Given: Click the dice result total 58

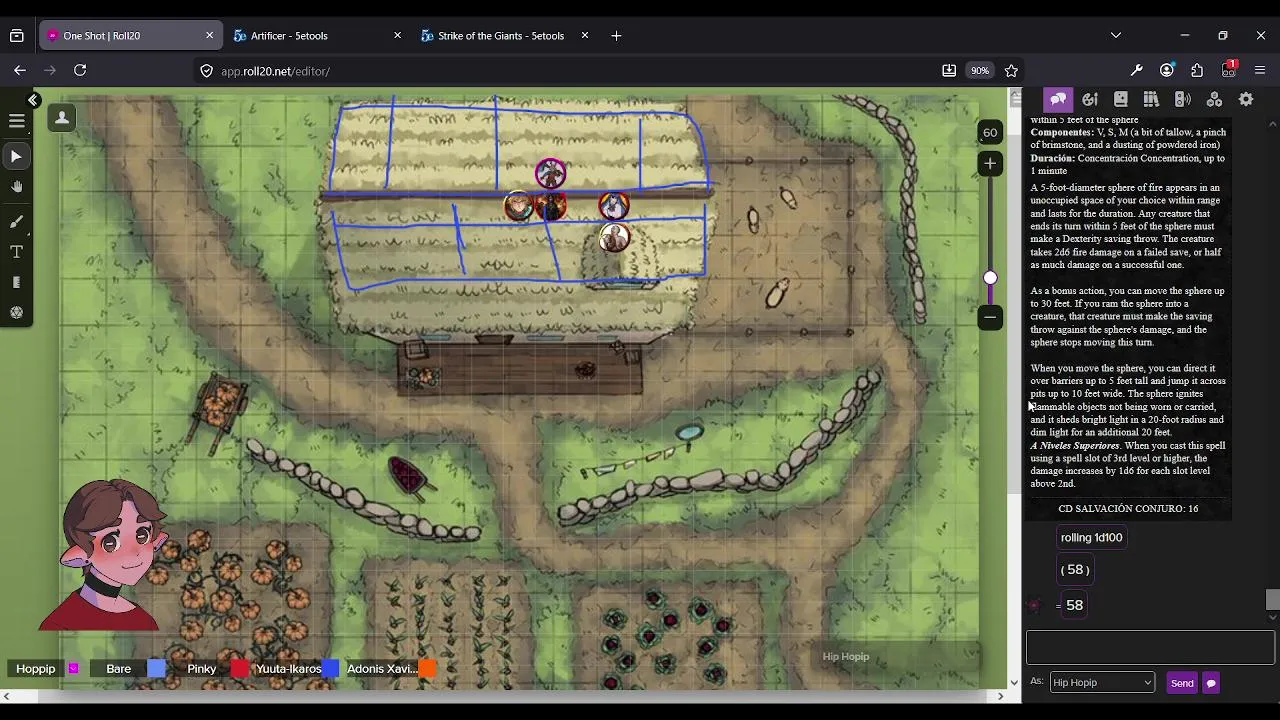Looking at the screenshot, I should coord(1074,605).
